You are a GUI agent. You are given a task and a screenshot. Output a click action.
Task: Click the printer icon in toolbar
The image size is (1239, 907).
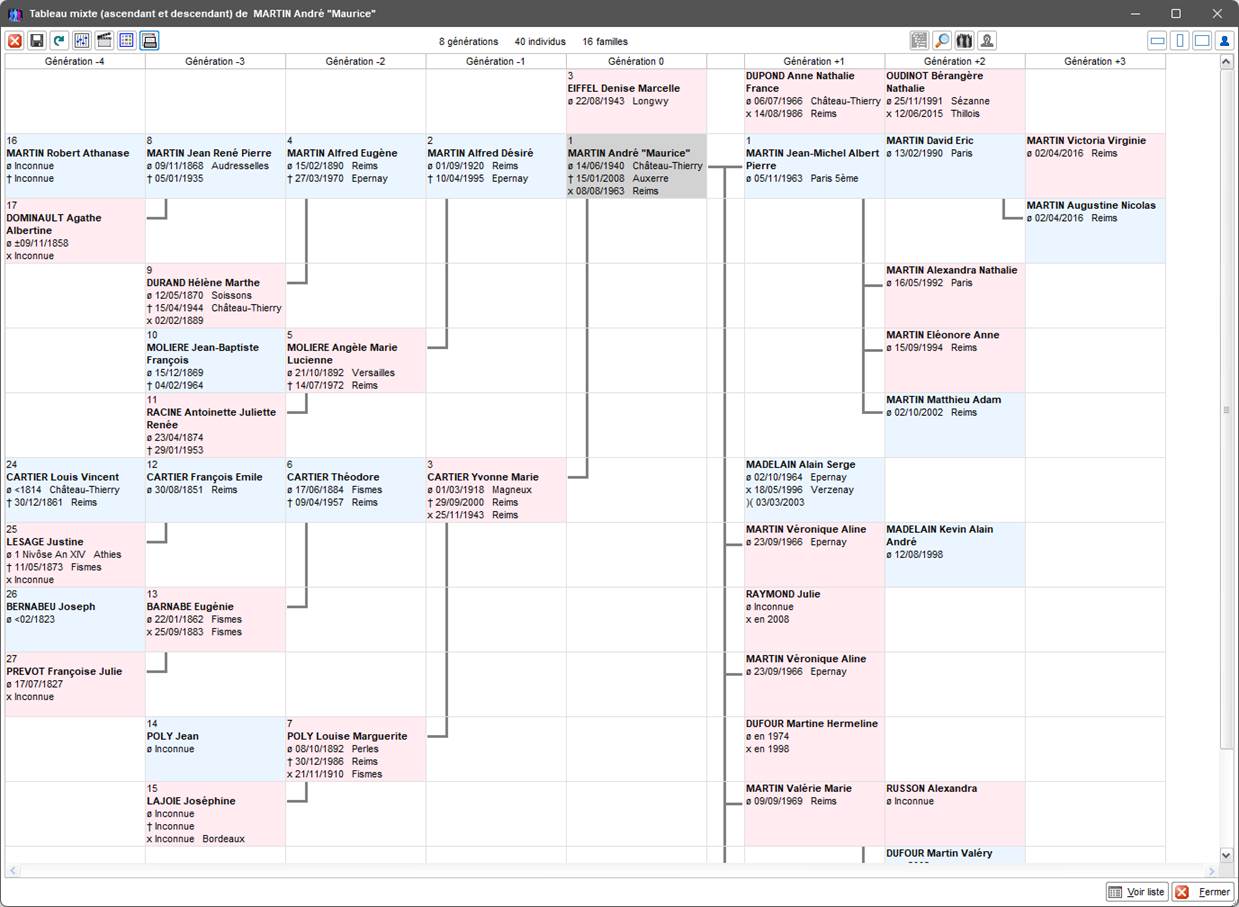(x=149, y=41)
